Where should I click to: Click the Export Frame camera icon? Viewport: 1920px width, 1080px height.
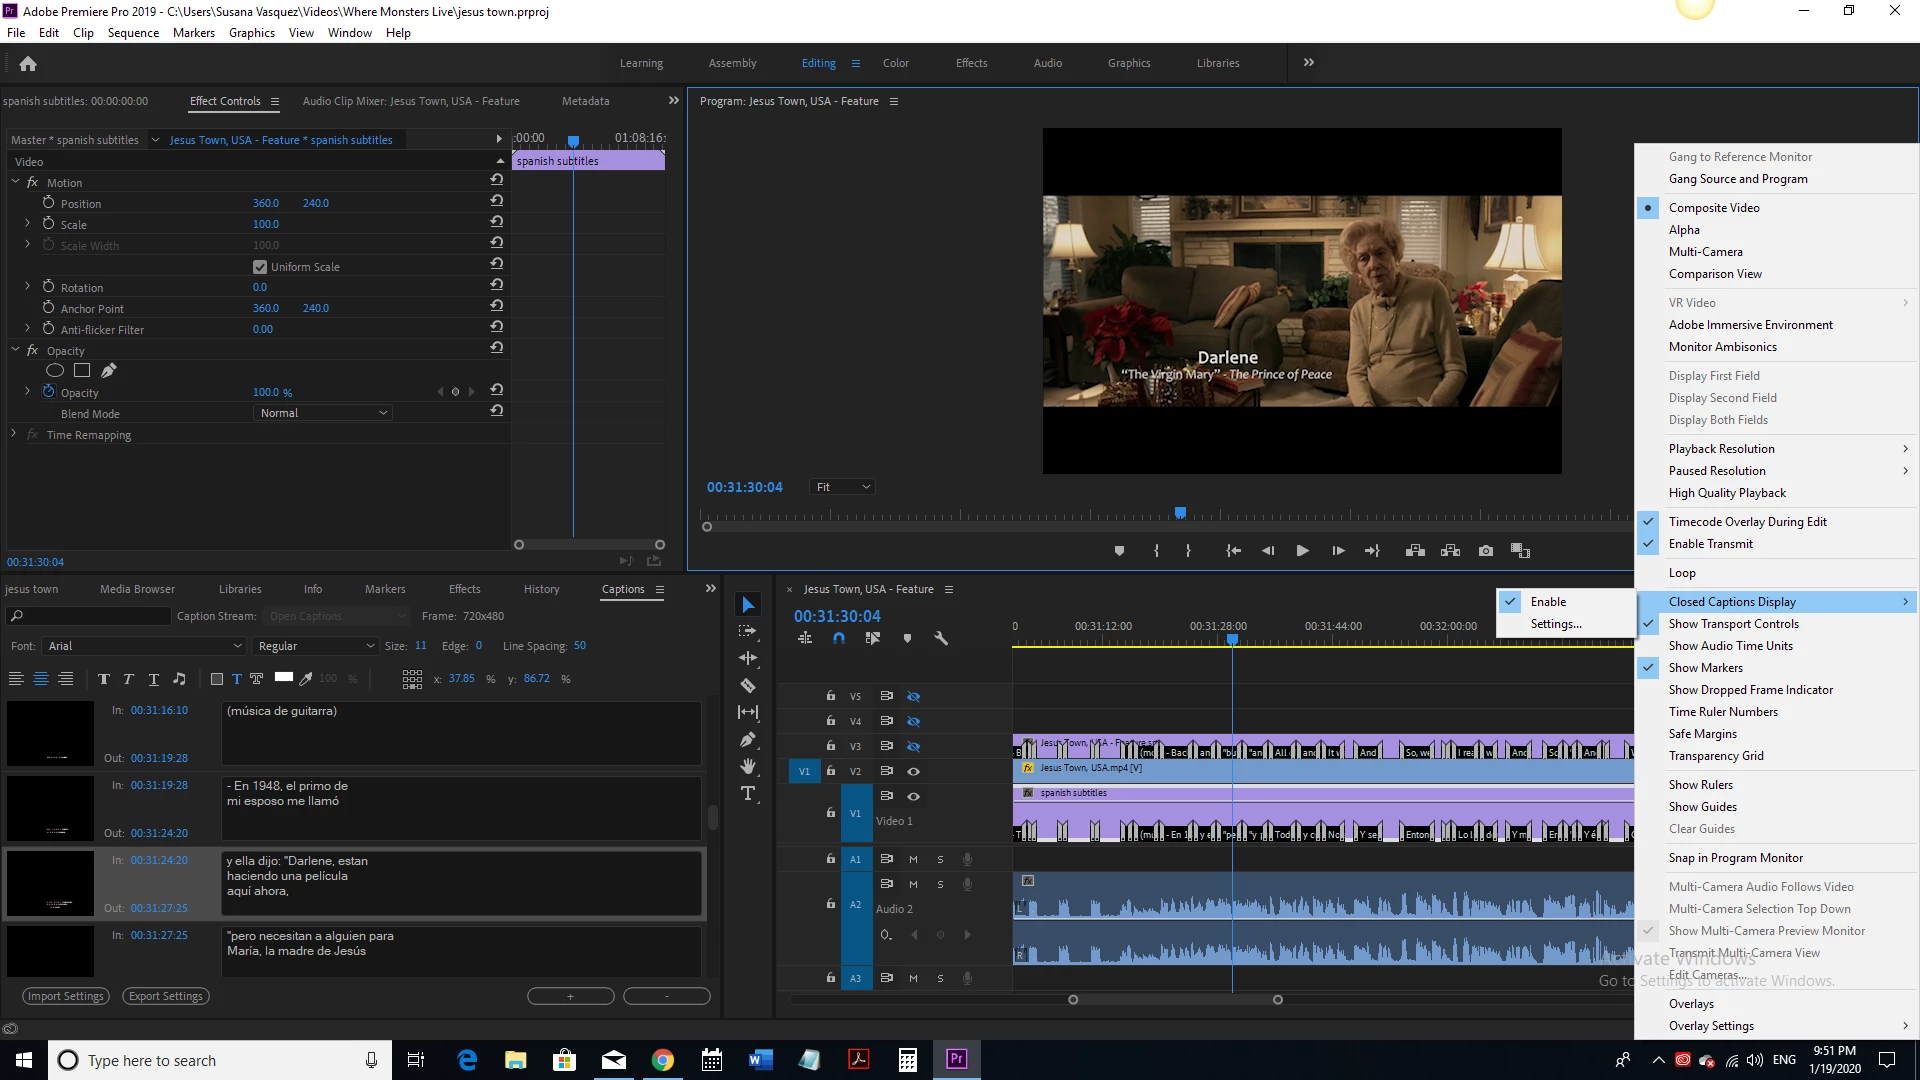[1486, 551]
